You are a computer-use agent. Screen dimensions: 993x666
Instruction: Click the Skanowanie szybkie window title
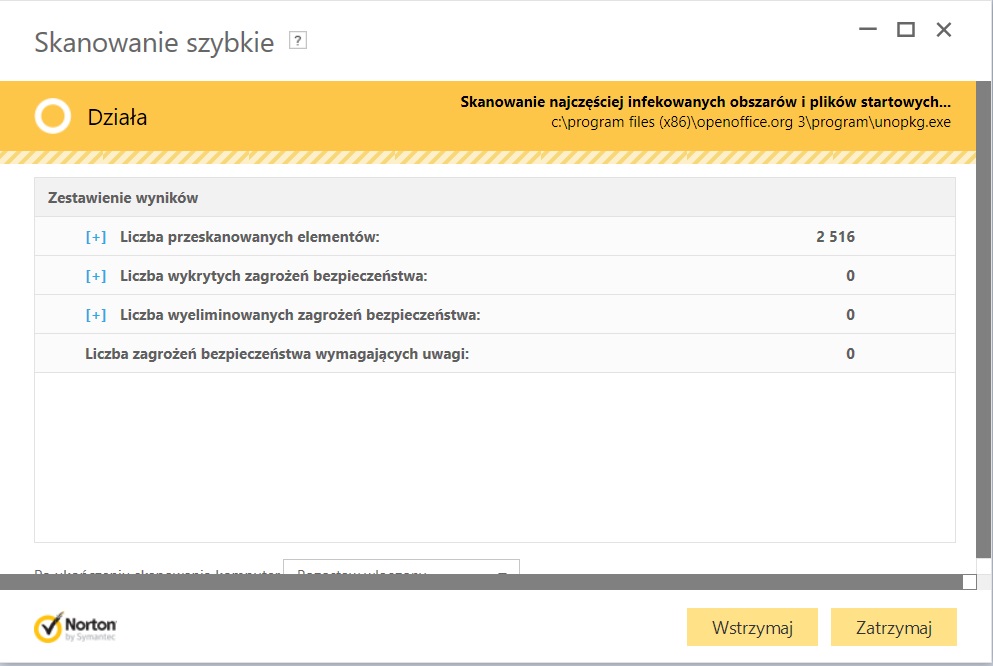154,43
